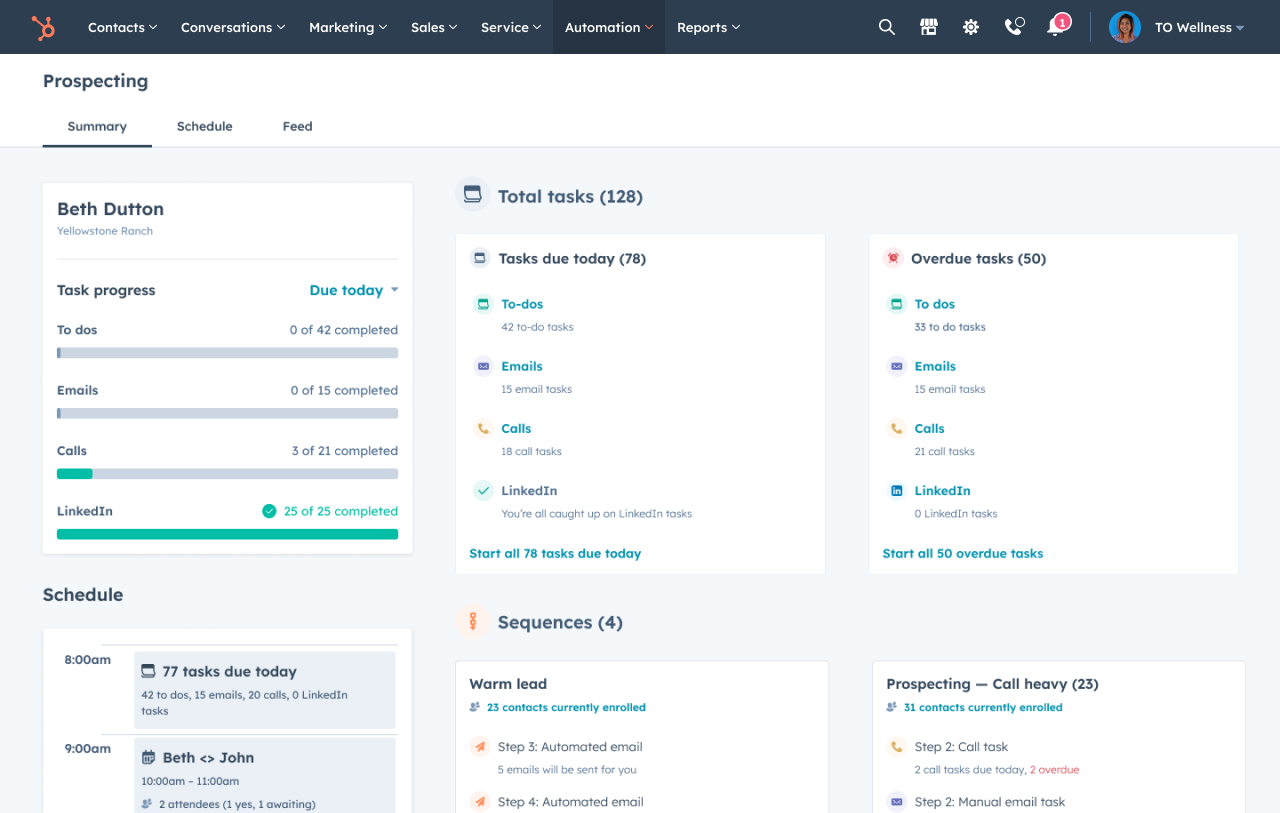This screenshot has height=813, width=1280.
Task: Click the Overdue tasks alarm icon
Action: pyautogui.click(x=892, y=257)
